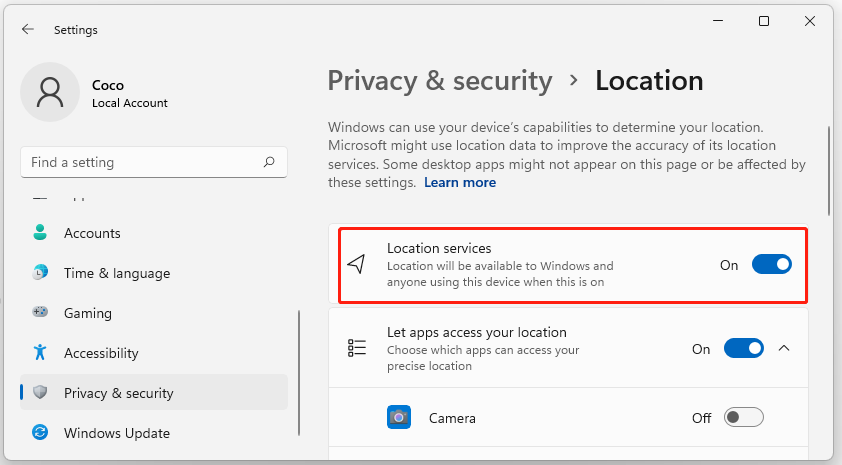The height and width of the screenshot is (465, 842).
Task: Open Time & language settings
Action: pos(154,273)
